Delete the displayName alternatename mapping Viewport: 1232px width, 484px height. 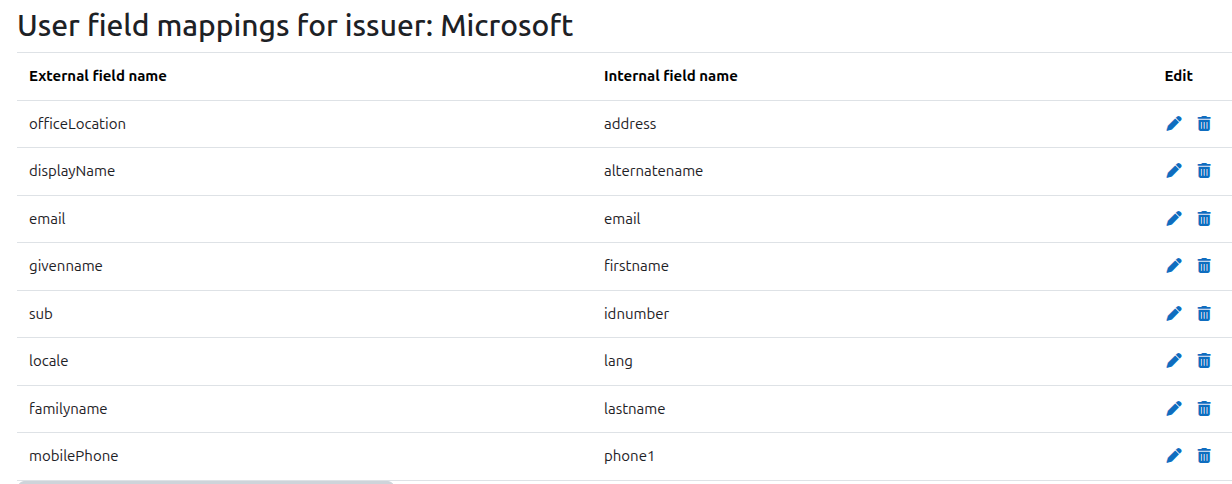point(1204,171)
